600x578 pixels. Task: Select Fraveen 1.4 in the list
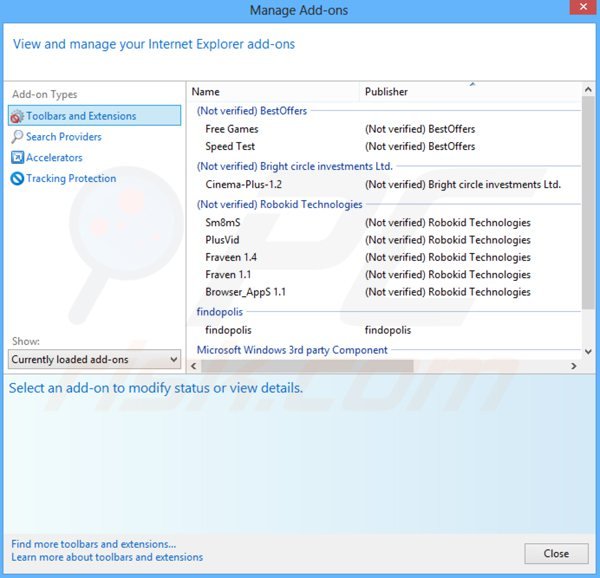[x=230, y=257]
